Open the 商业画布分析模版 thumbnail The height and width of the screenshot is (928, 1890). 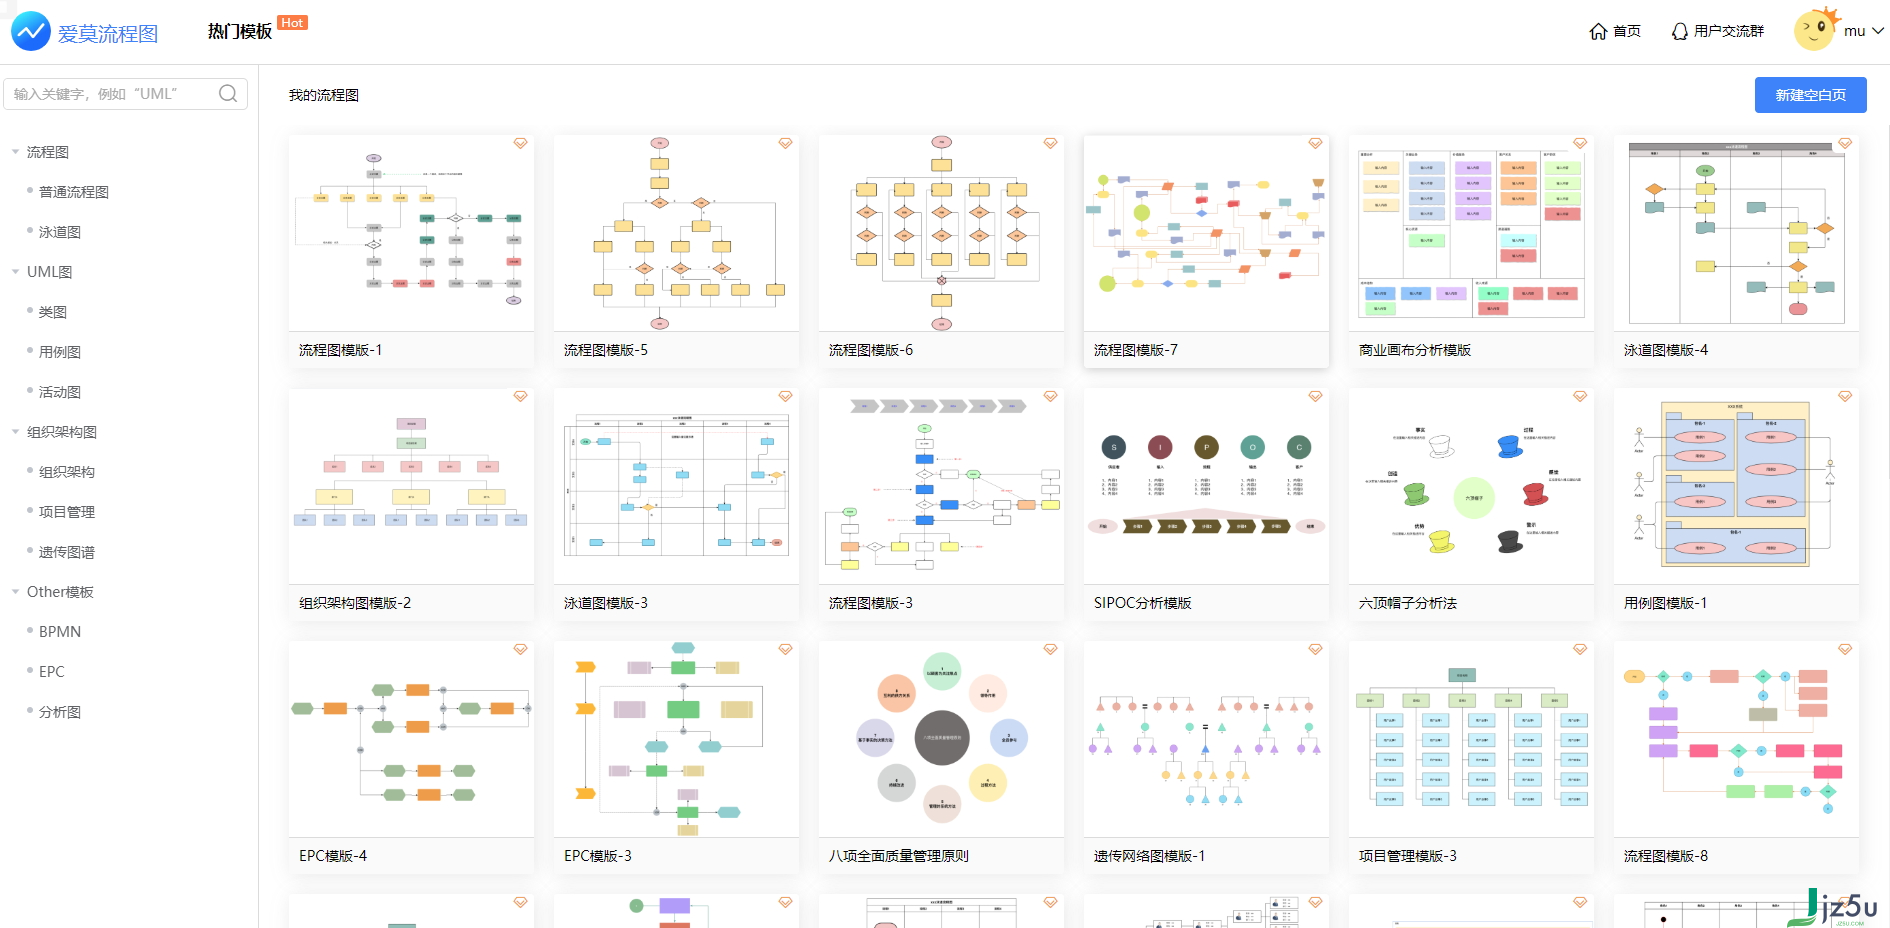click(1471, 233)
